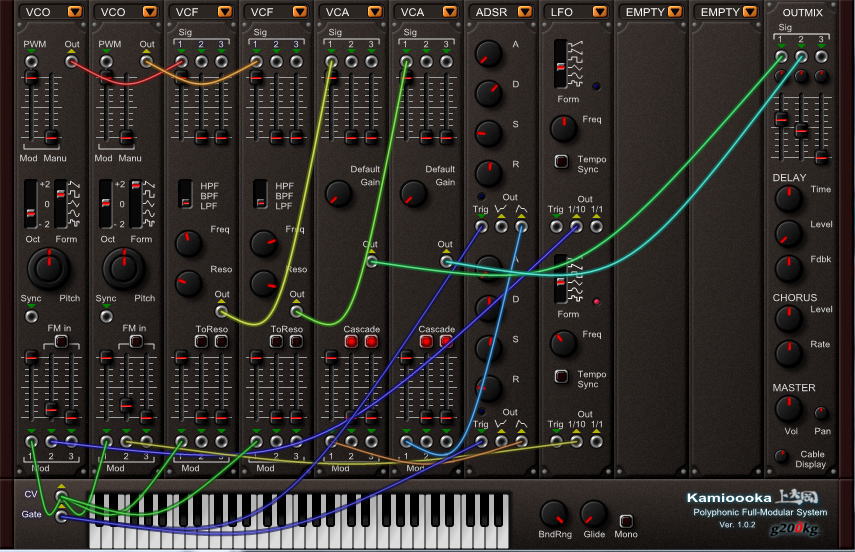Click the CHORUS Level knob
This screenshot has width=855, height=552.
coord(788,319)
